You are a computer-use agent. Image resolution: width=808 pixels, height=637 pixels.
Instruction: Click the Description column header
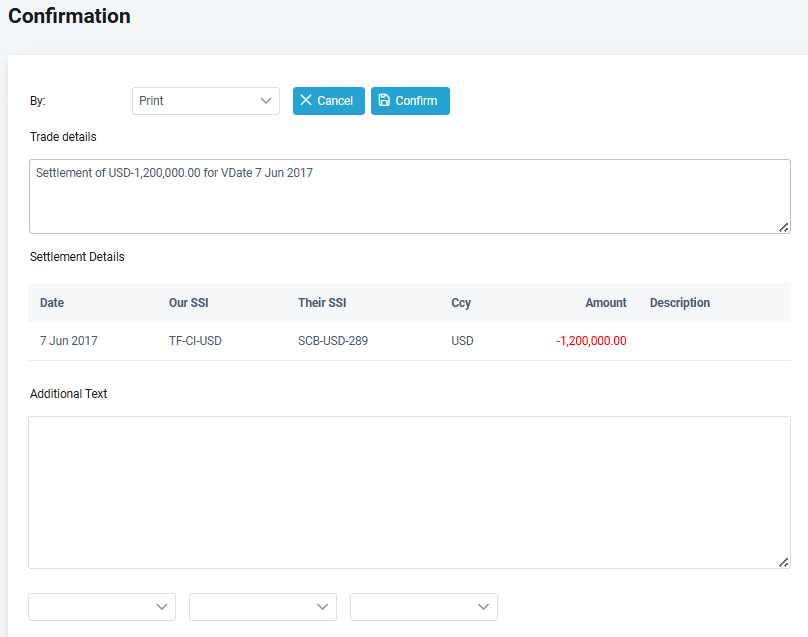680,303
